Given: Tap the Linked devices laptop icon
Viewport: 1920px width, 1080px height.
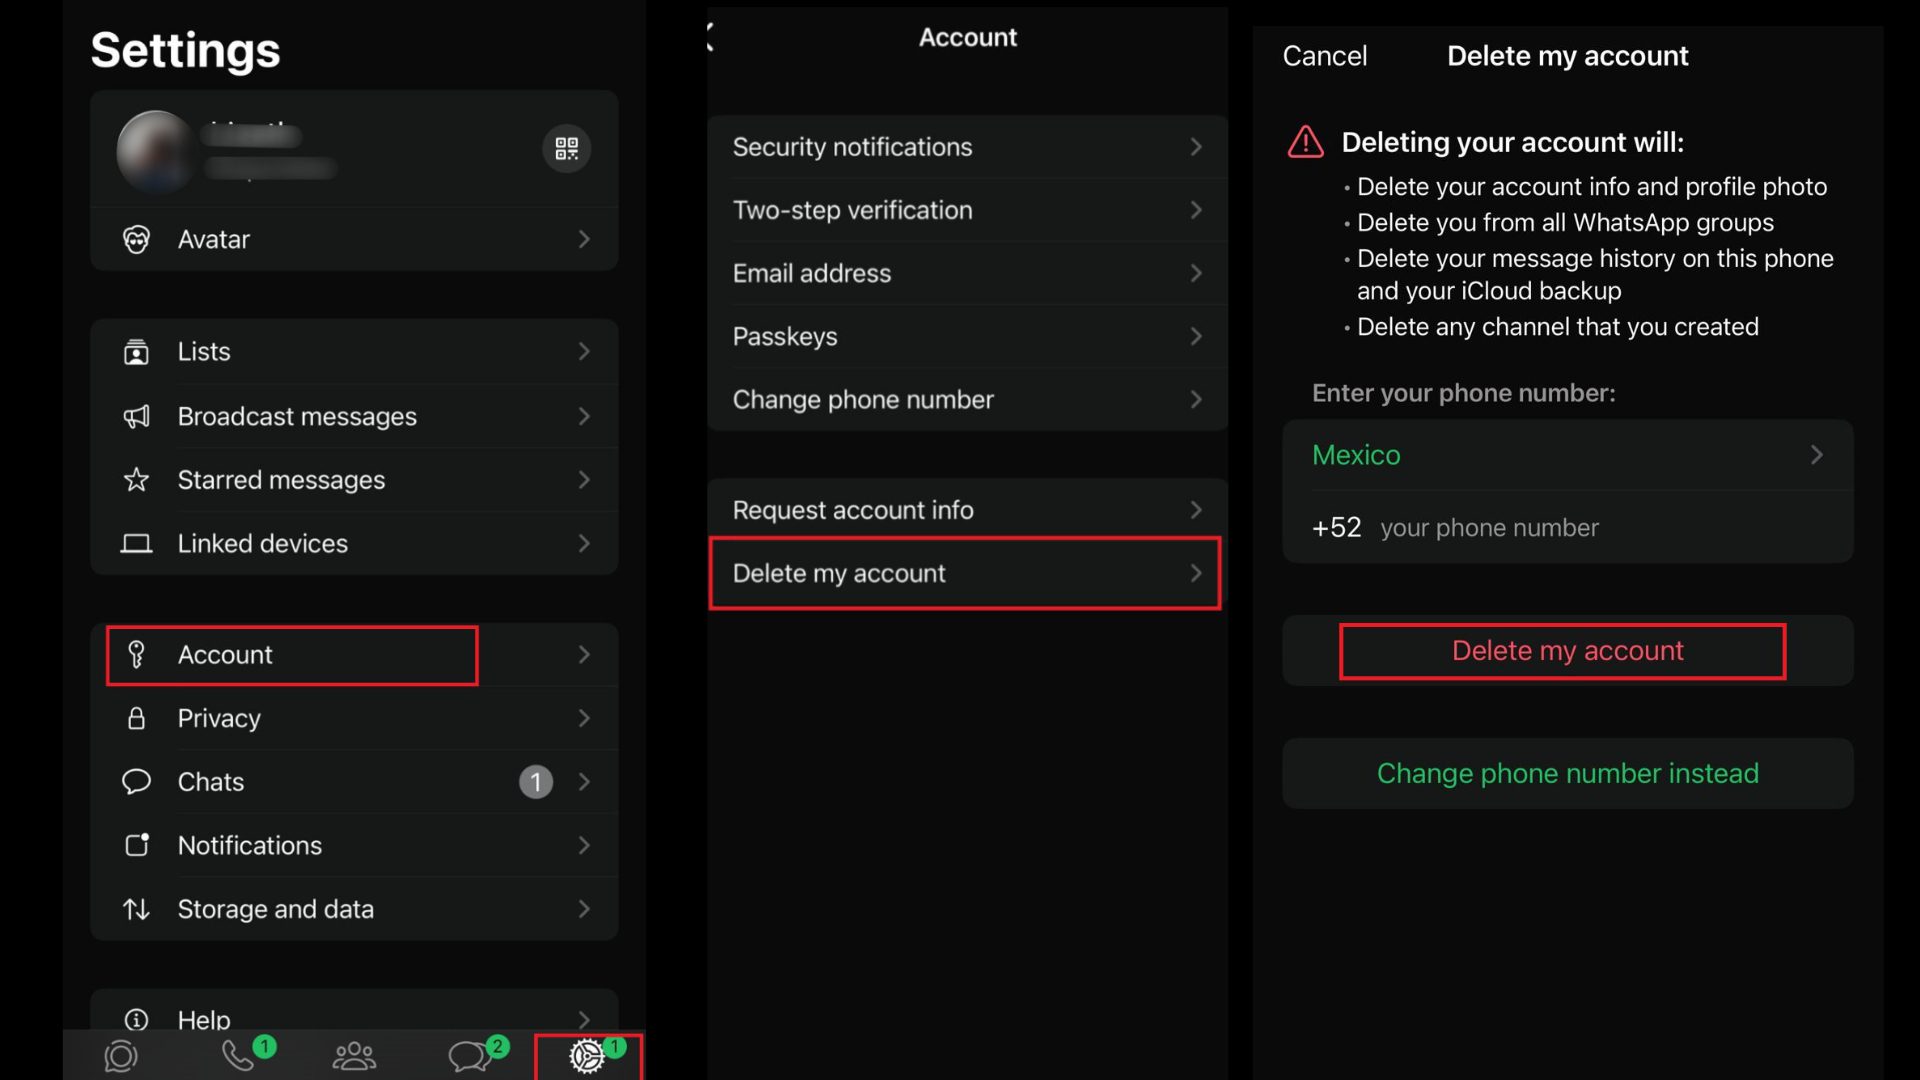Looking at the screenshot, I should (136, 543).
